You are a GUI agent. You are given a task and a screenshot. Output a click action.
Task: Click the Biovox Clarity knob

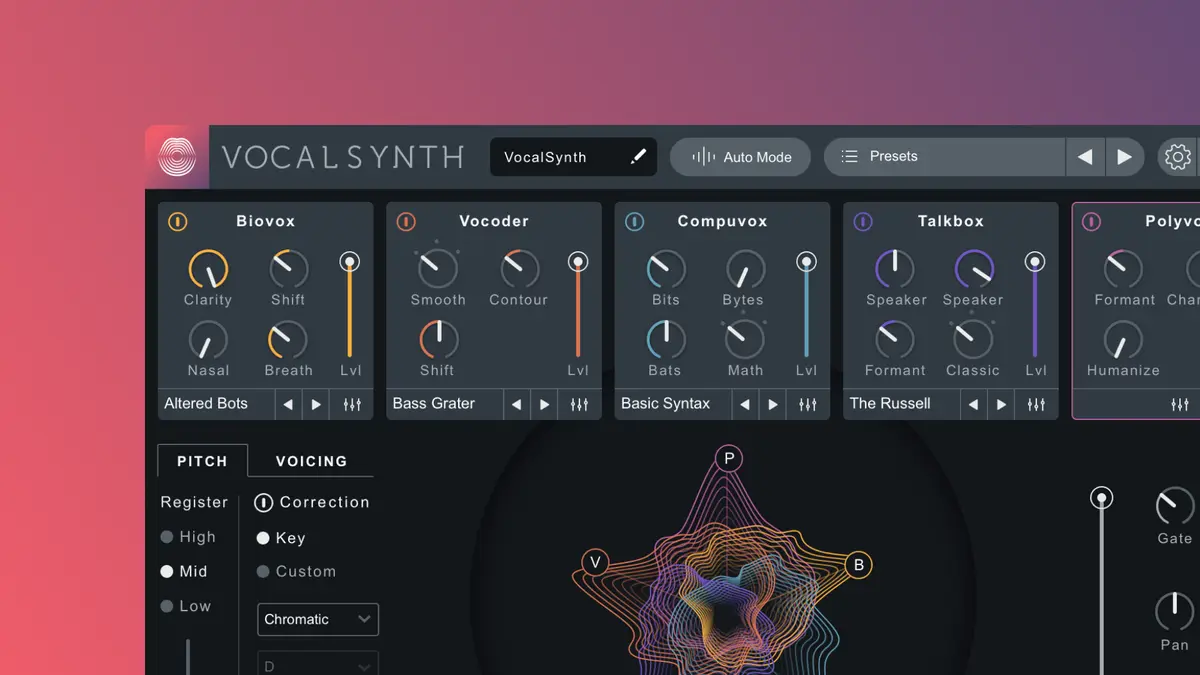click(x=208, y=269)
